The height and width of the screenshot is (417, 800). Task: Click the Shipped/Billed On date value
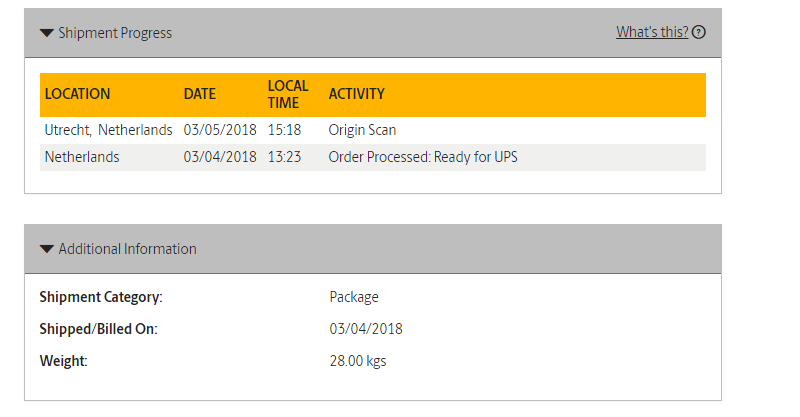coord(366,329)
